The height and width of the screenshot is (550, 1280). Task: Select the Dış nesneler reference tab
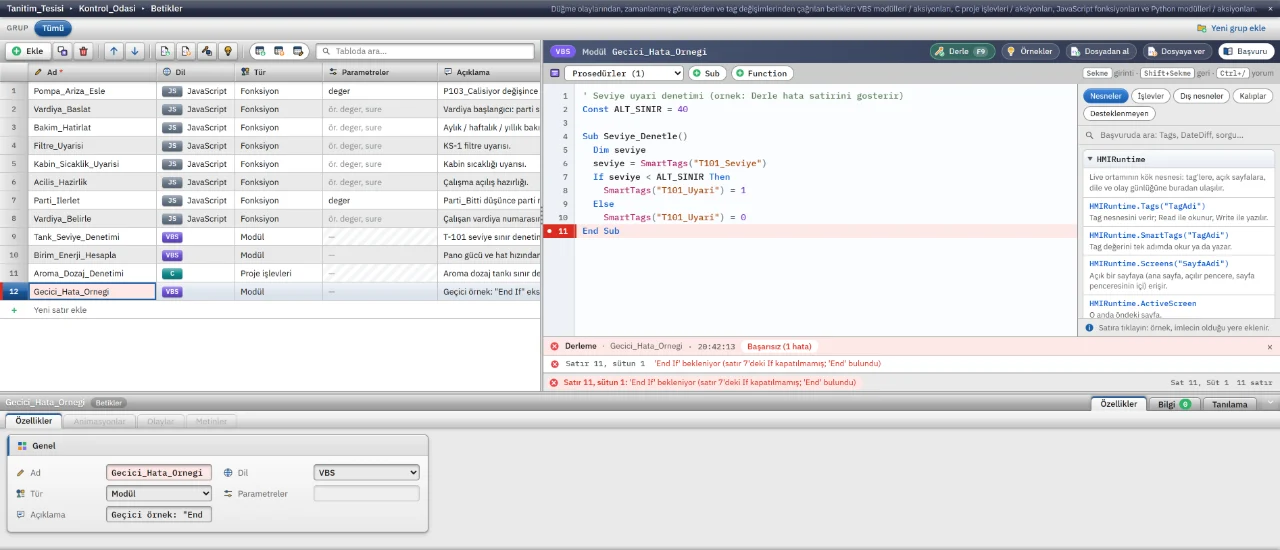click(1201, 96)
